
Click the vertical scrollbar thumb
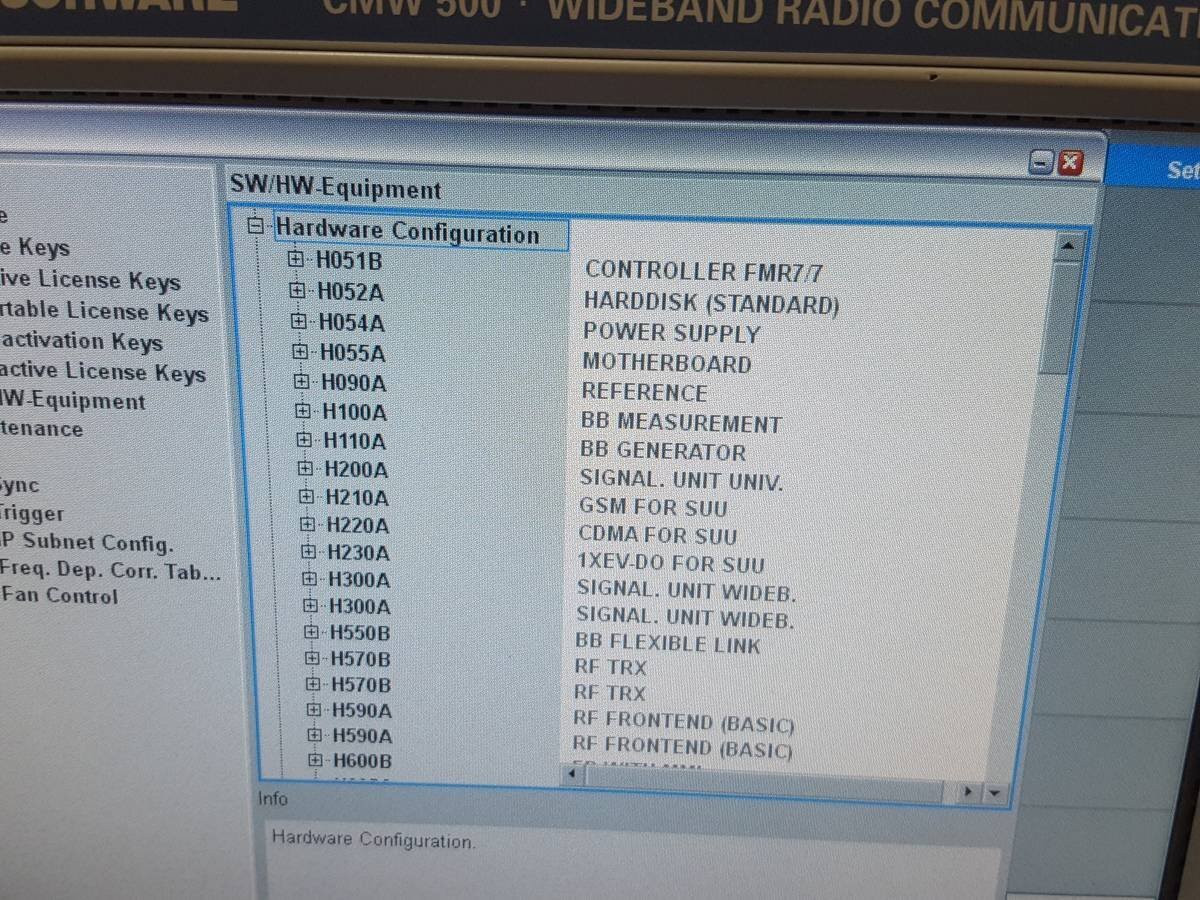(x=1059, y=317)
